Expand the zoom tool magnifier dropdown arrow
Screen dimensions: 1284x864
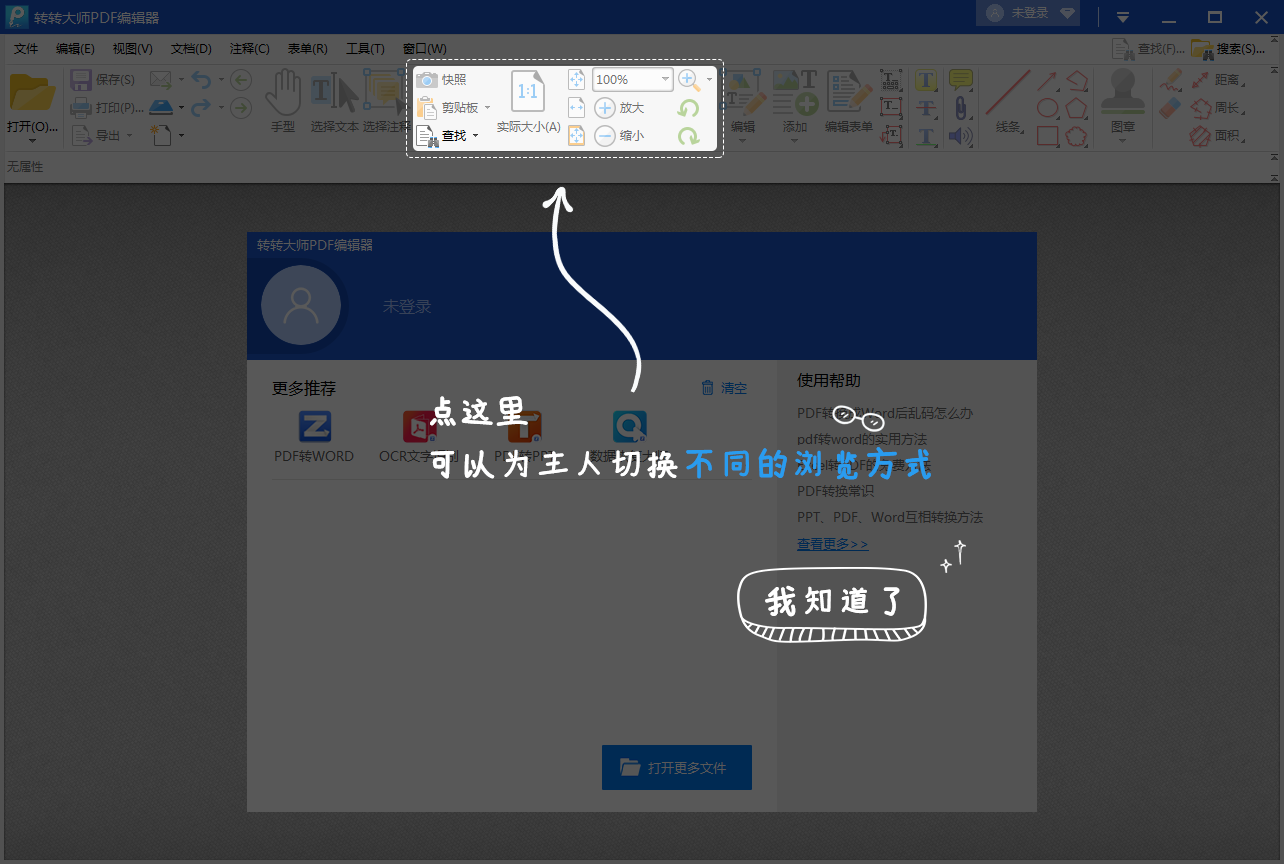[710, 80]
